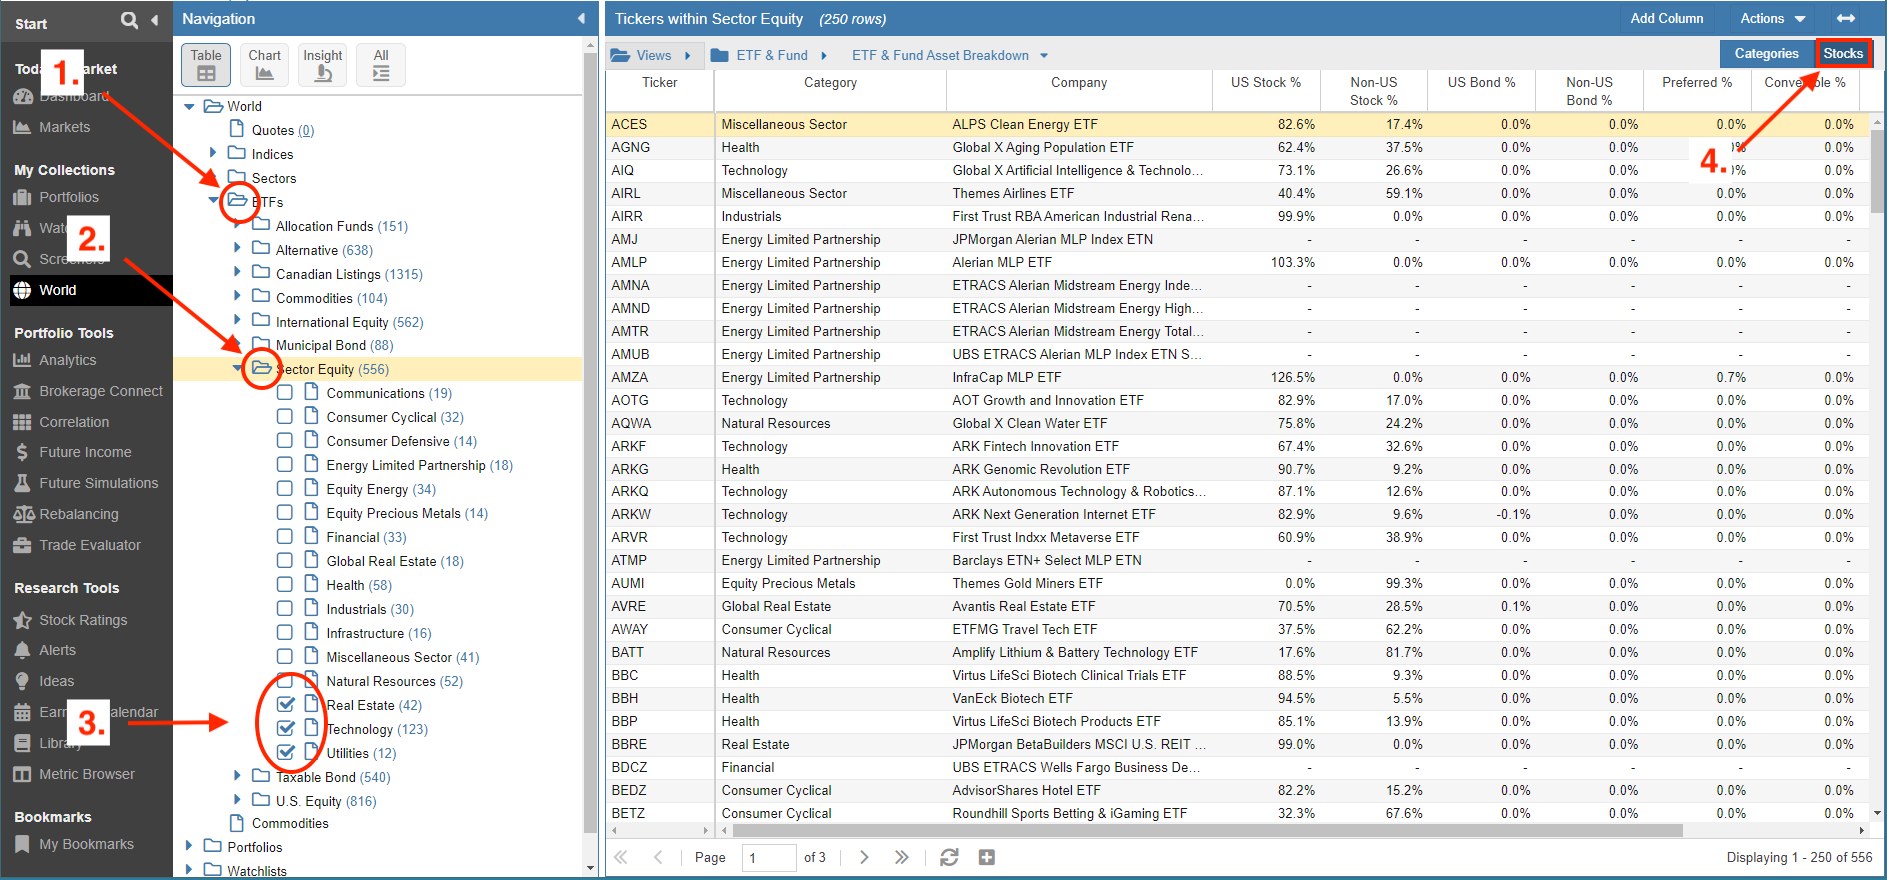The image size is (1887, 880).
Task: Uncheck the Technology checkbox
Action: click(286, 728)
